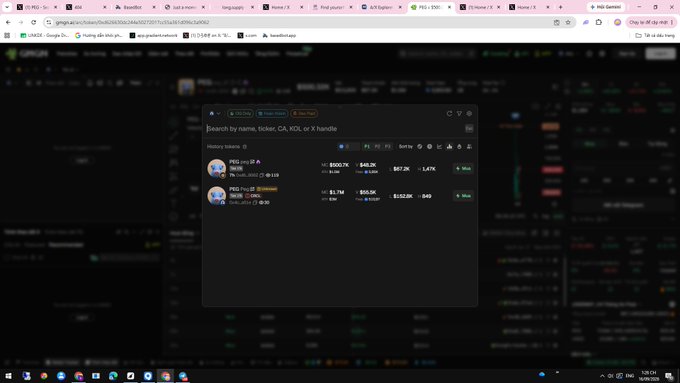Copy address icon in second PEG row
Screen dimensions: 680x383
pyautogui.click(x=255, y=203)
